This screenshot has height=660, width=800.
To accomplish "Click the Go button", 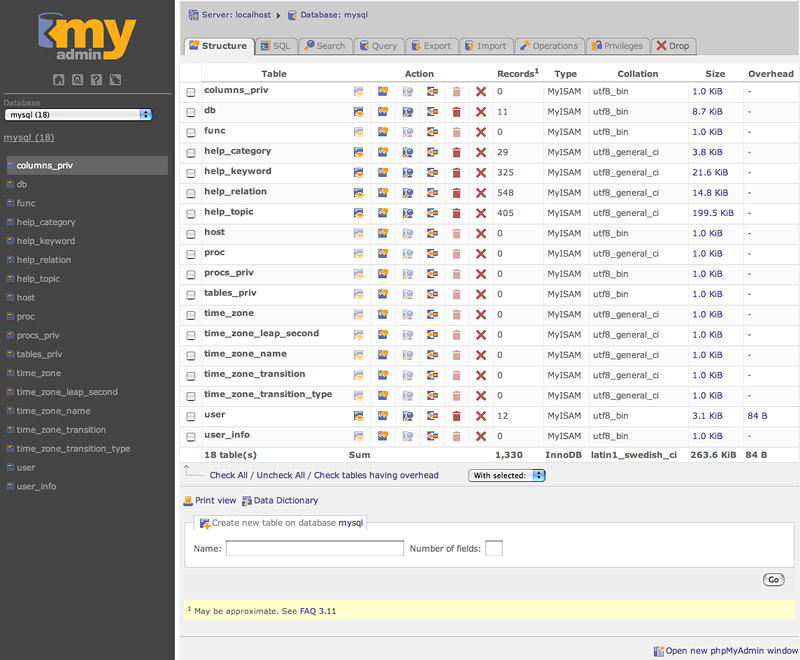I will (x=773, y=579).
